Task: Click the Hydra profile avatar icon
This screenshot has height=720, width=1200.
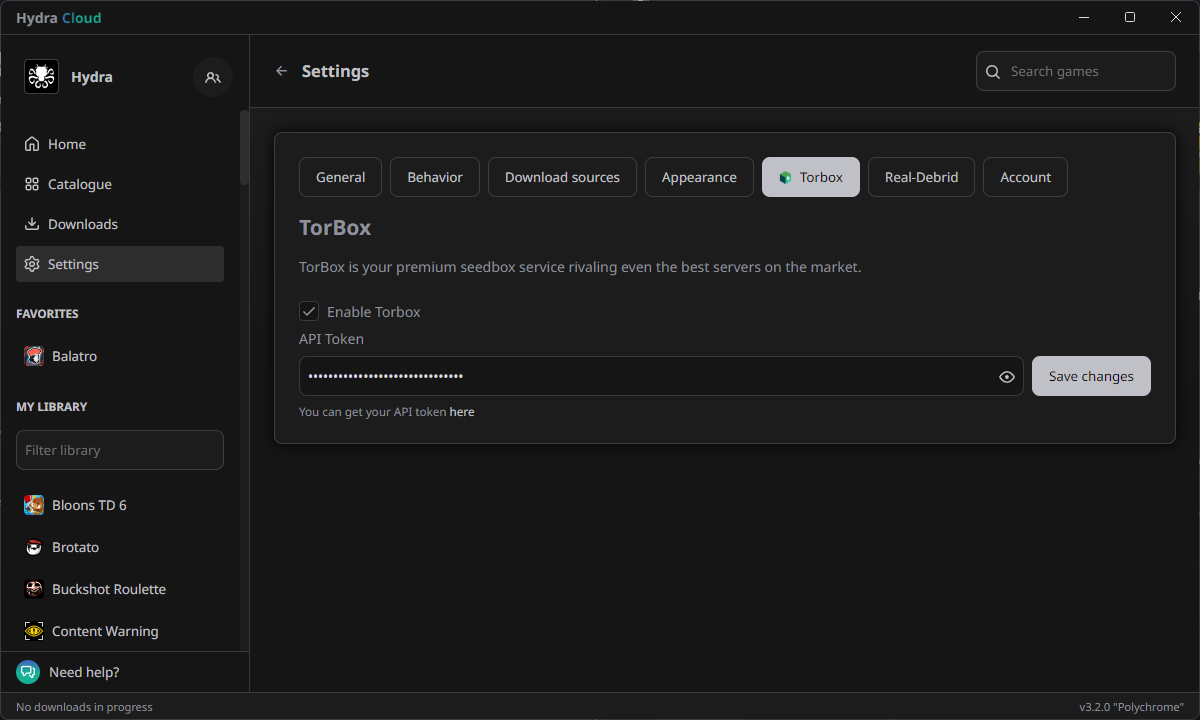Action: click(x=41, y=77)
